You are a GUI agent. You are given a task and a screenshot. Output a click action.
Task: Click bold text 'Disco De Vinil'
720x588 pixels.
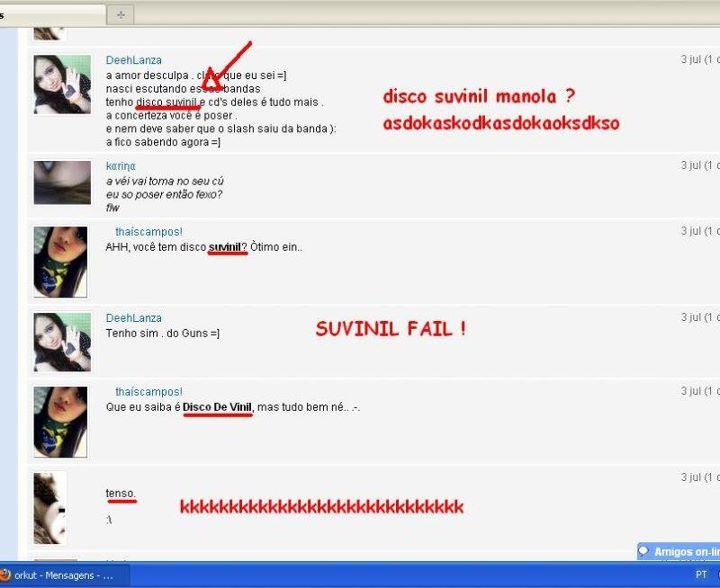coord(217,408)
